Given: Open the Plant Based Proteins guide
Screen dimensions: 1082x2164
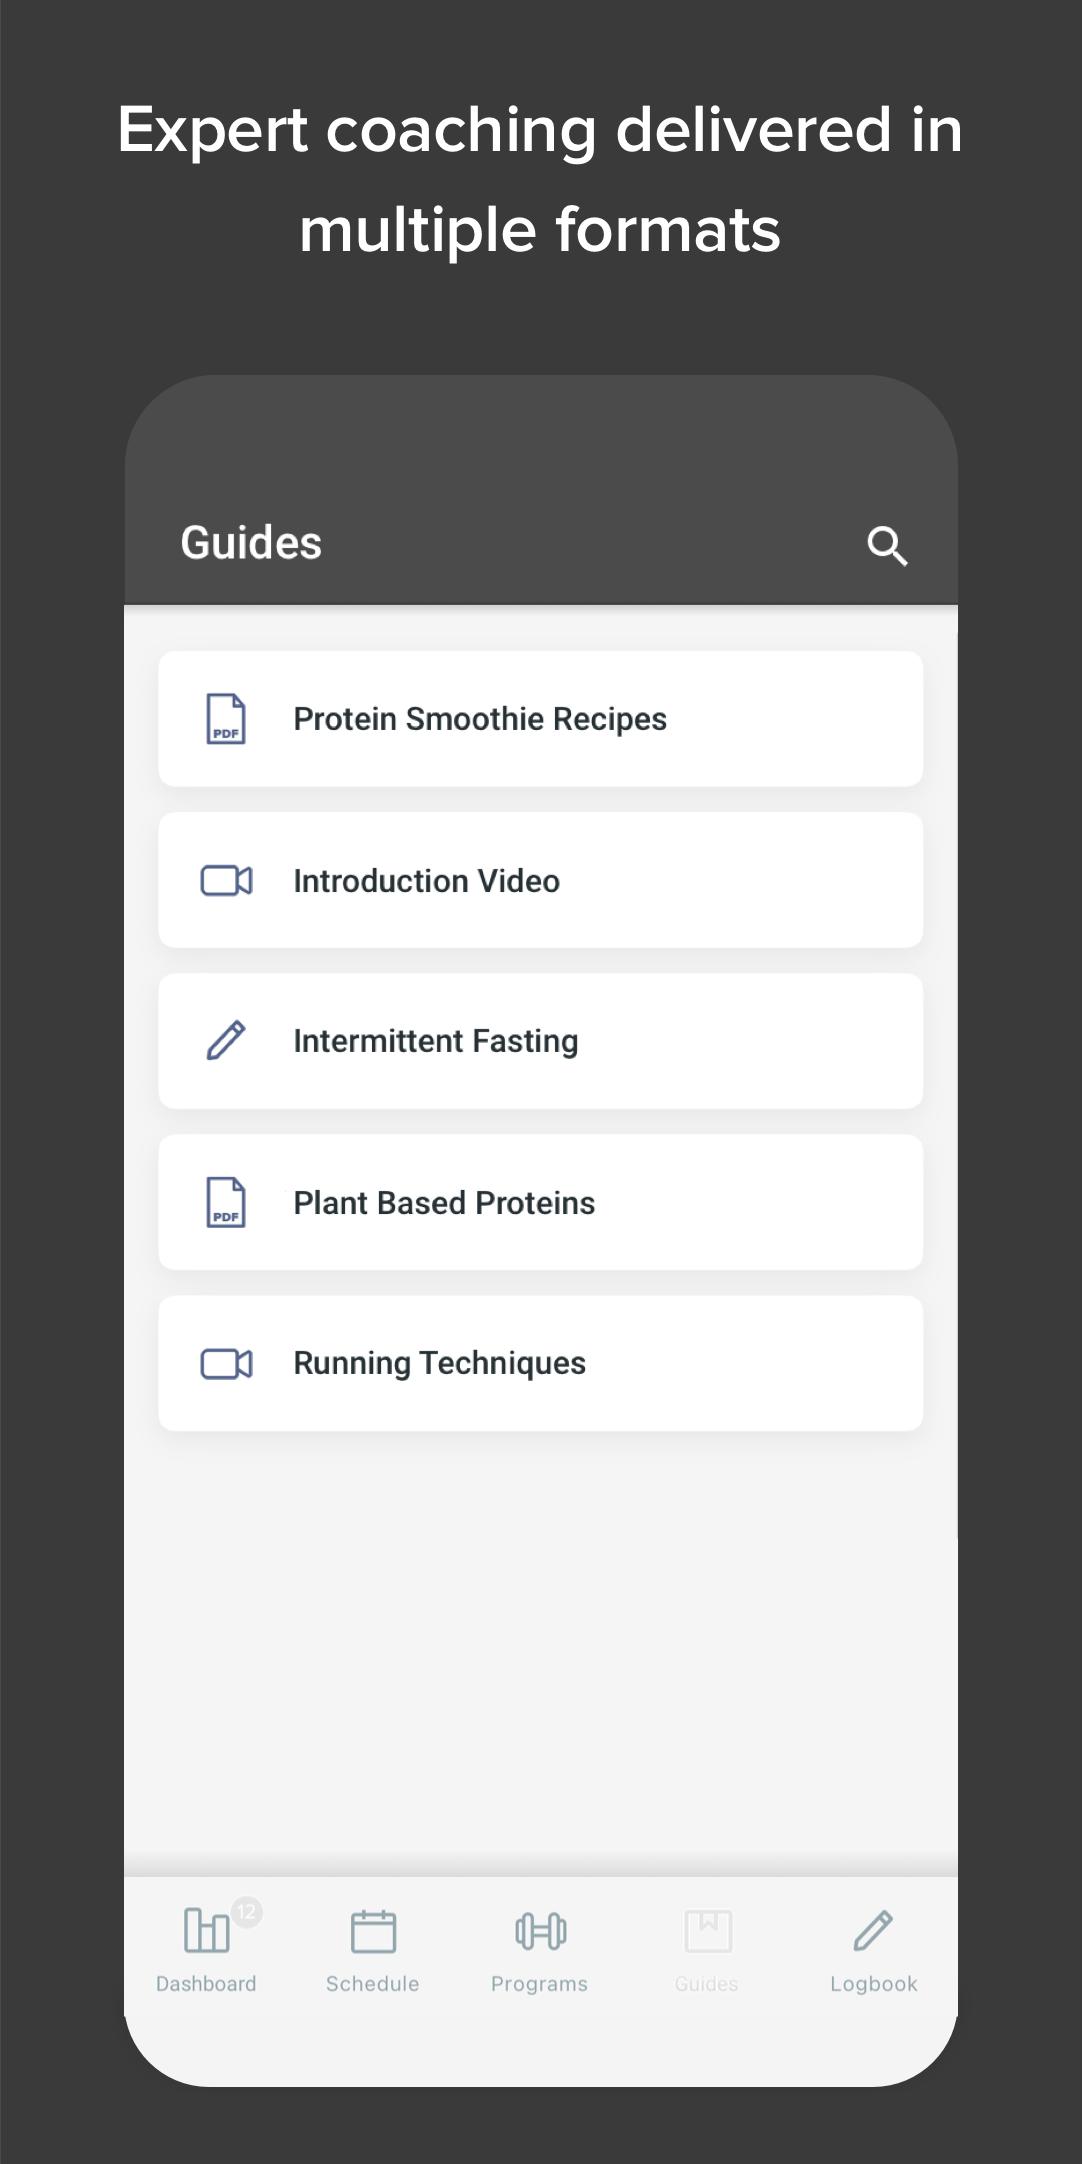Looking at the screenshot, I should pyautogui.click(x=540, y=1202).
